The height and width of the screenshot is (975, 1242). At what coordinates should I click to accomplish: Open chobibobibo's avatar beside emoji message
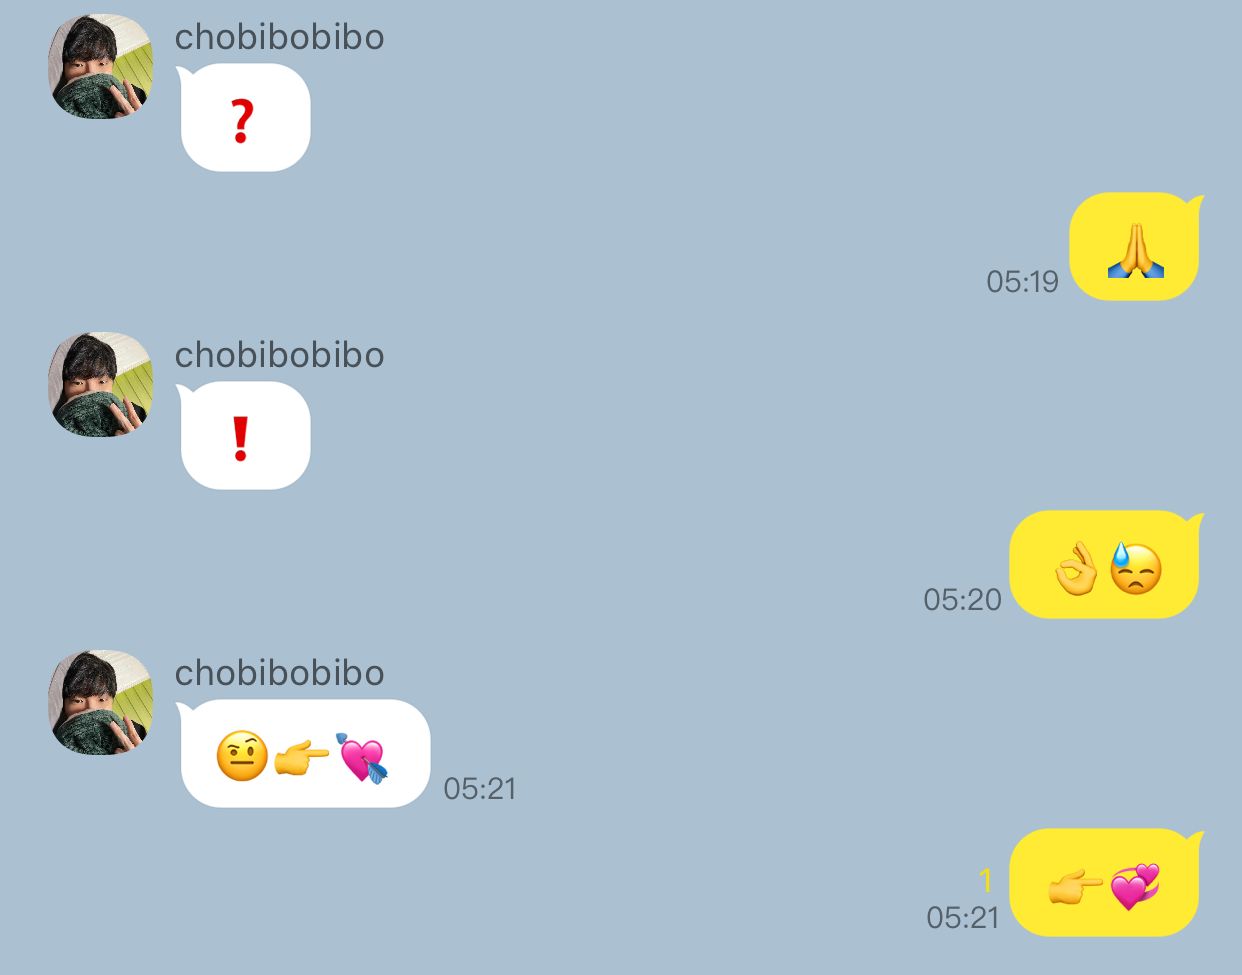[101, 702]
